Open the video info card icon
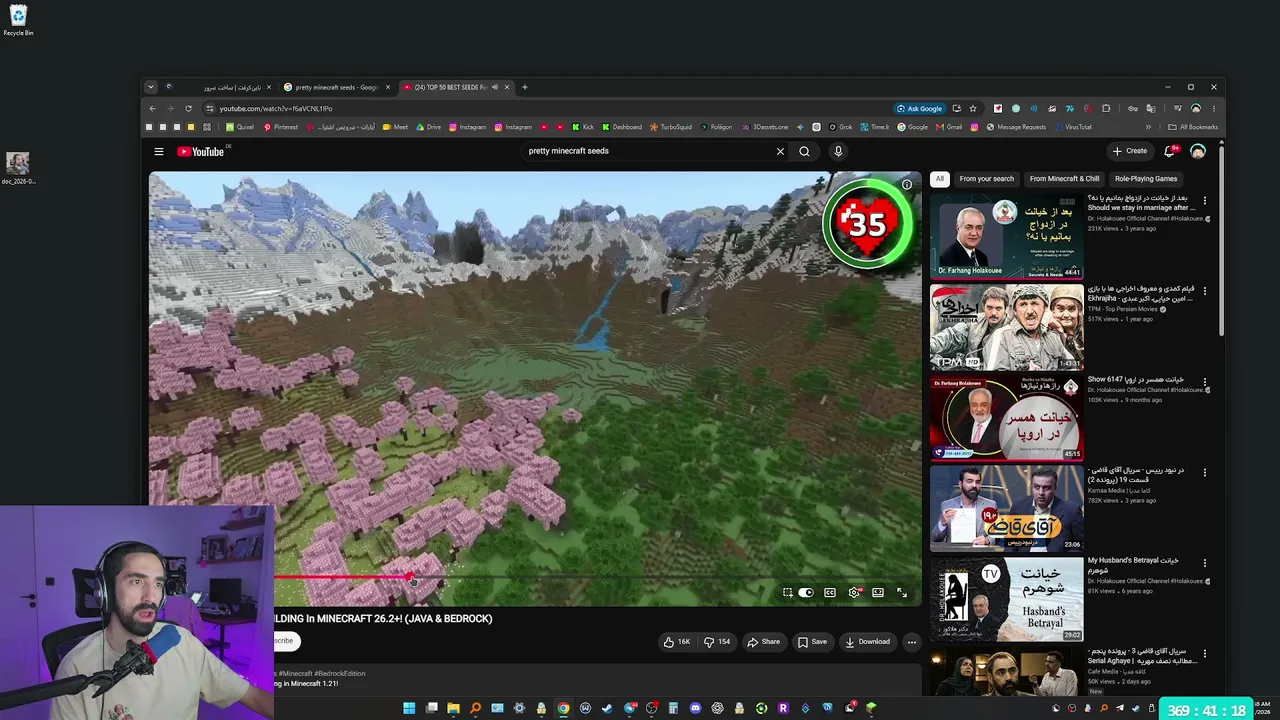The image size is (1280, 720). pos(906,185)
